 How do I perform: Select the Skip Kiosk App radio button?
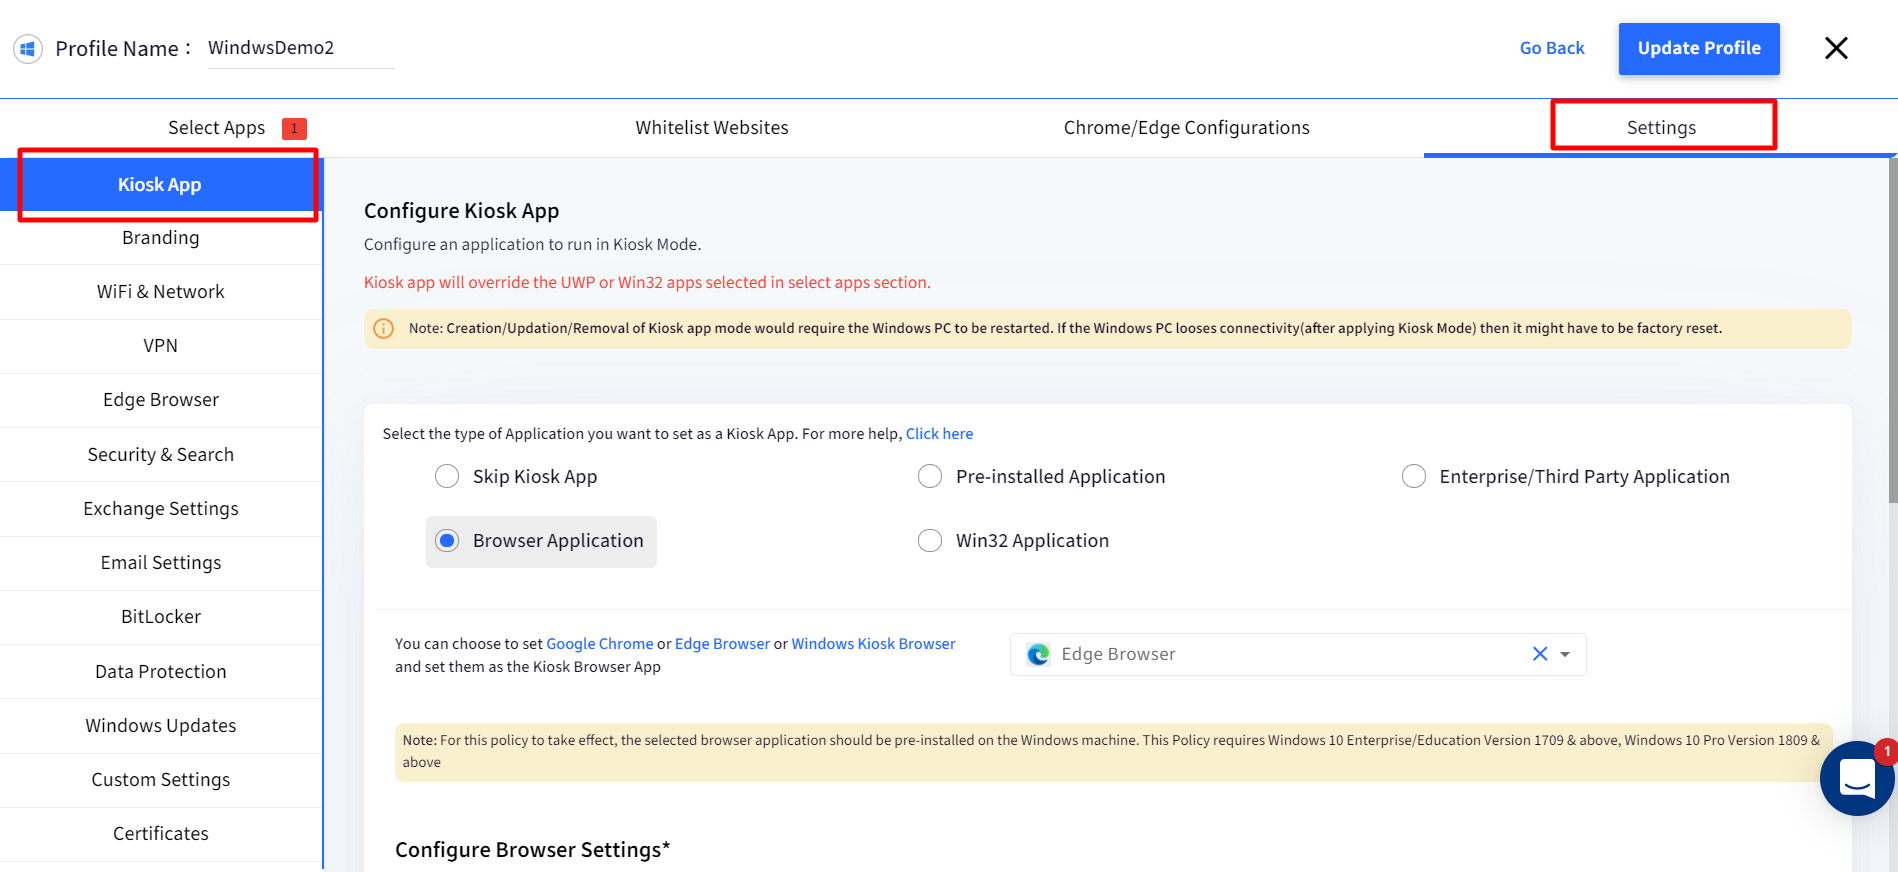point(447,477)
